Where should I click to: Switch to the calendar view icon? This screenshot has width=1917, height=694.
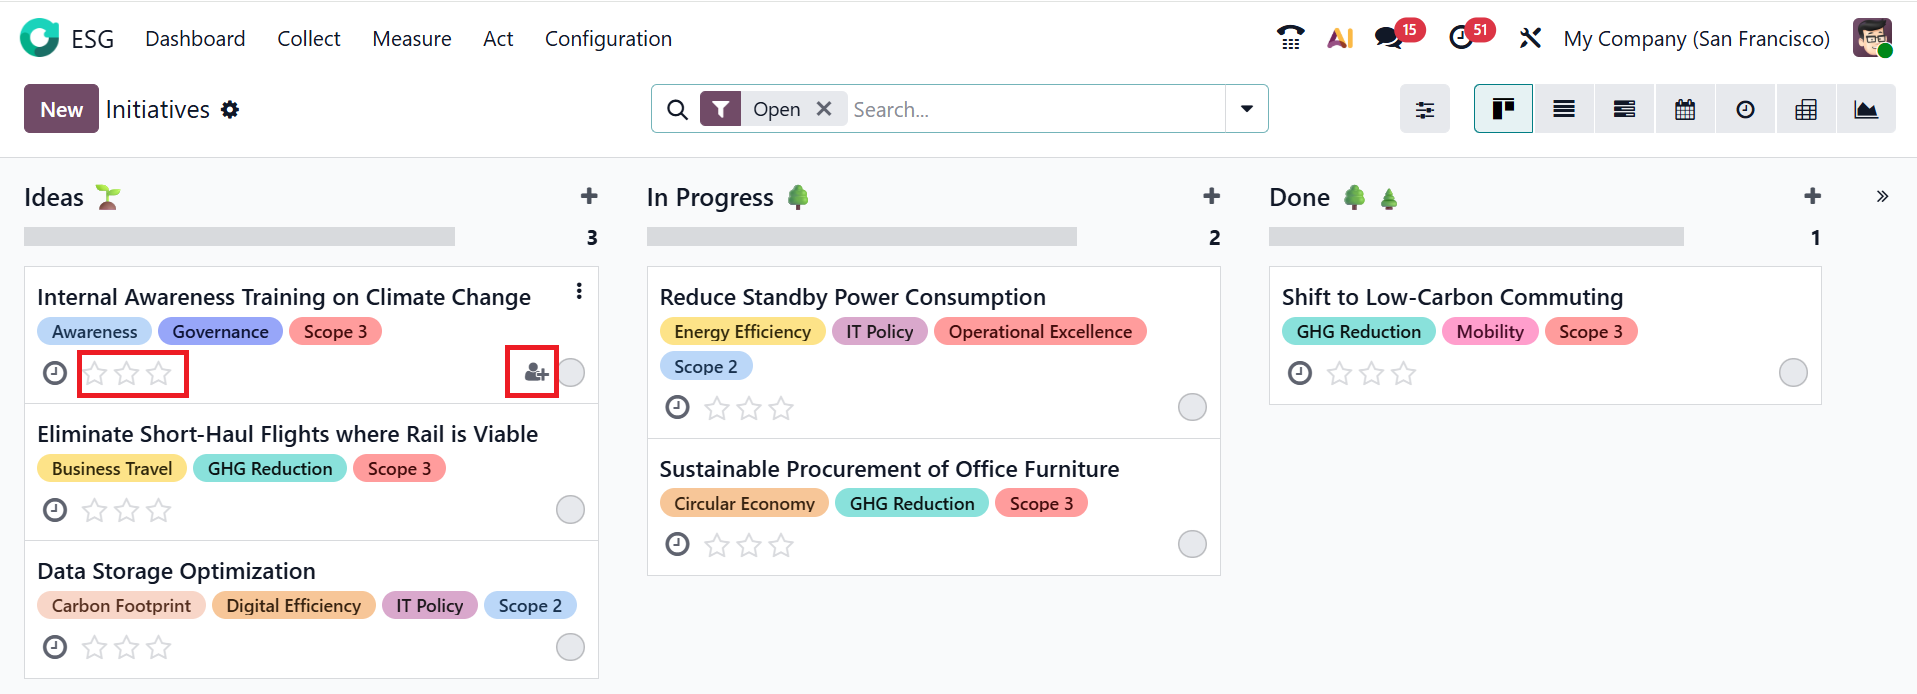[1685, 109]
